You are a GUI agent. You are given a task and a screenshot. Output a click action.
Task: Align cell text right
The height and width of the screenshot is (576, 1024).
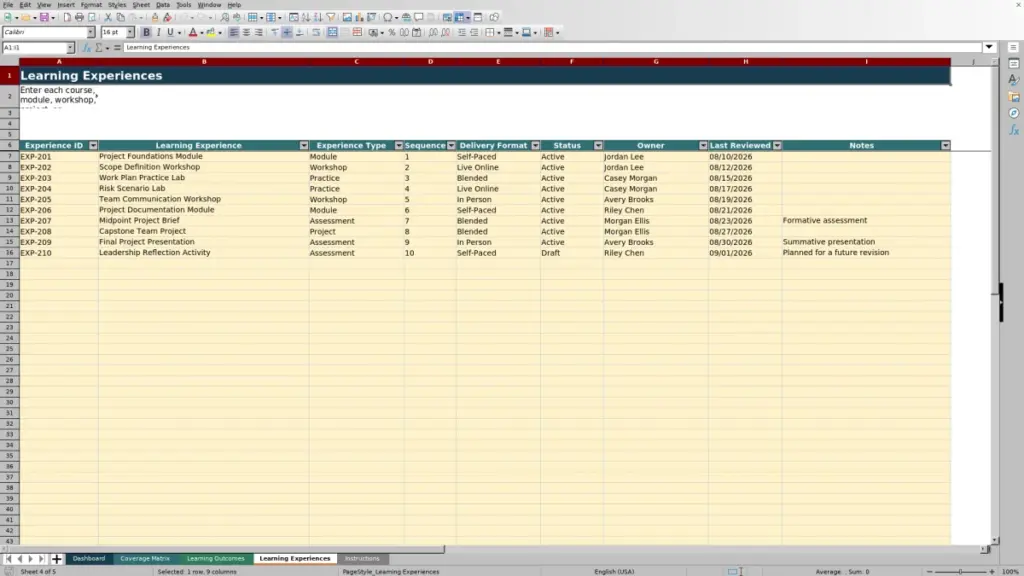click(x=259, y=33)
